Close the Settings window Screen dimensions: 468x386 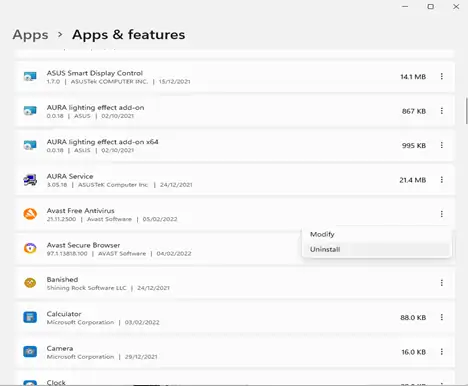(x=456, y=7)
